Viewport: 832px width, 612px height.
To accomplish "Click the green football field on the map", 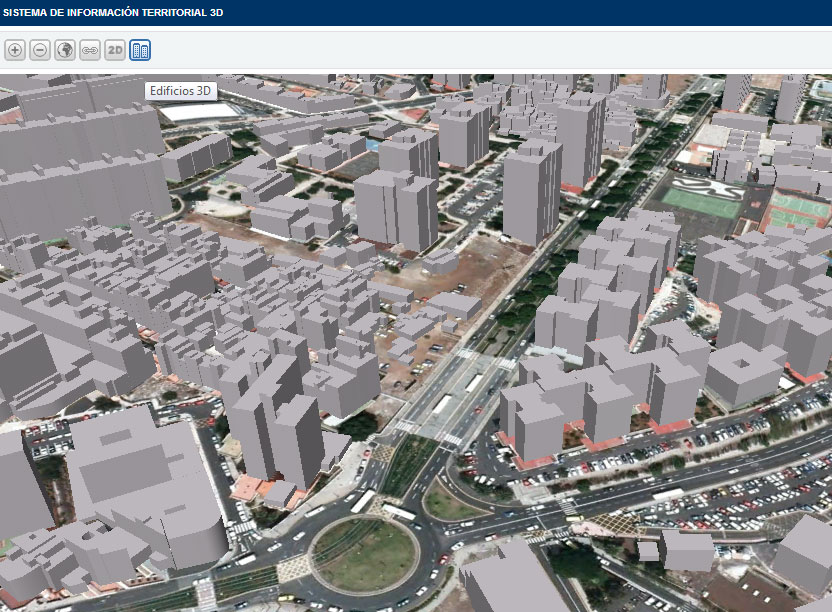I will point(701,203).
